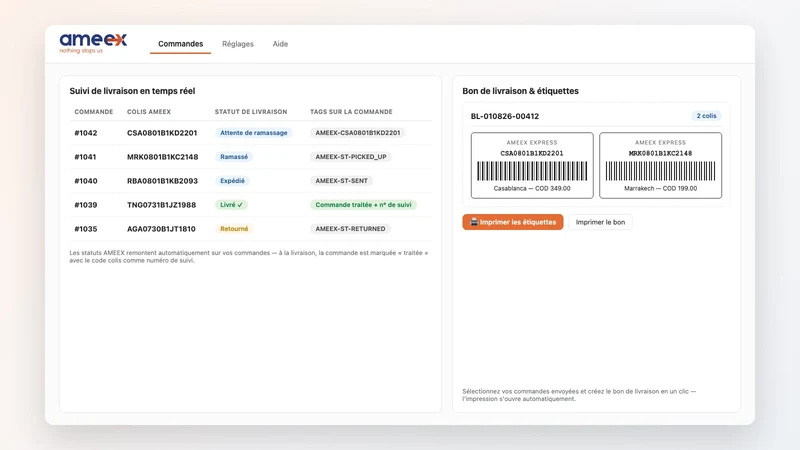Open the Commandes tab
This screenshot has height=450, width=800.
click(x=180, y=44)
